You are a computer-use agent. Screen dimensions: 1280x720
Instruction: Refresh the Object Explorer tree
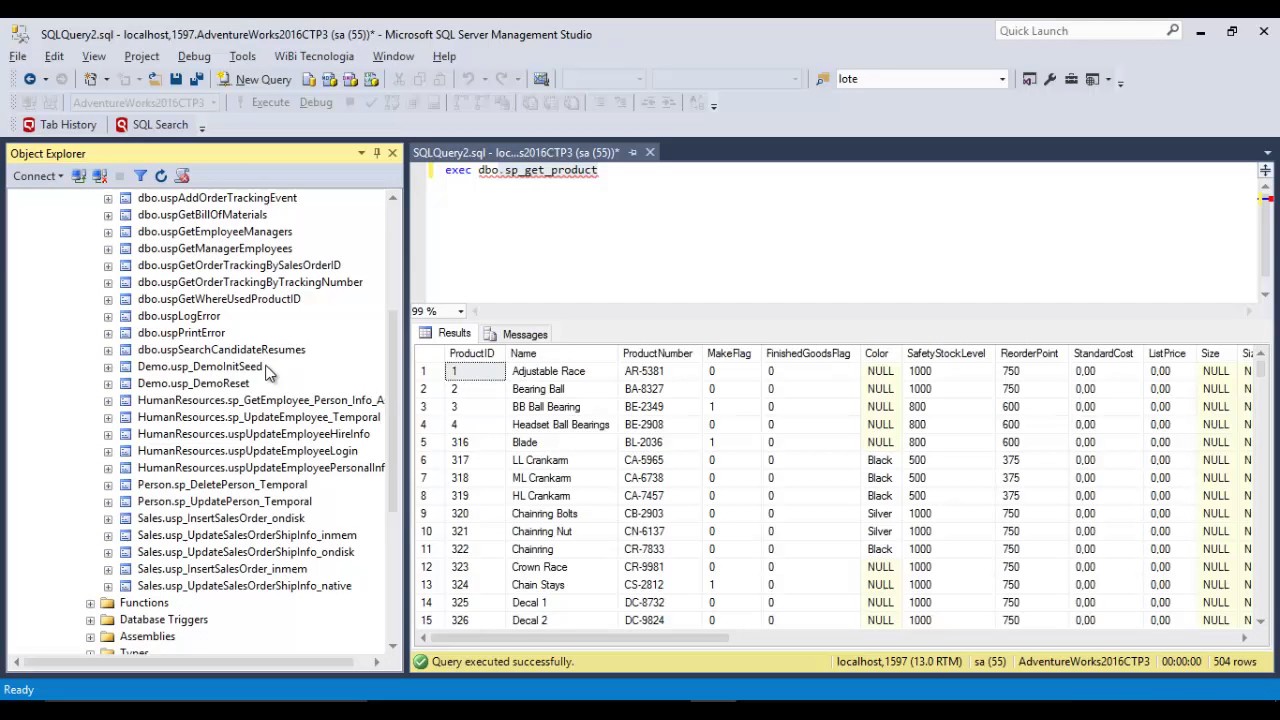coord(161,176)
